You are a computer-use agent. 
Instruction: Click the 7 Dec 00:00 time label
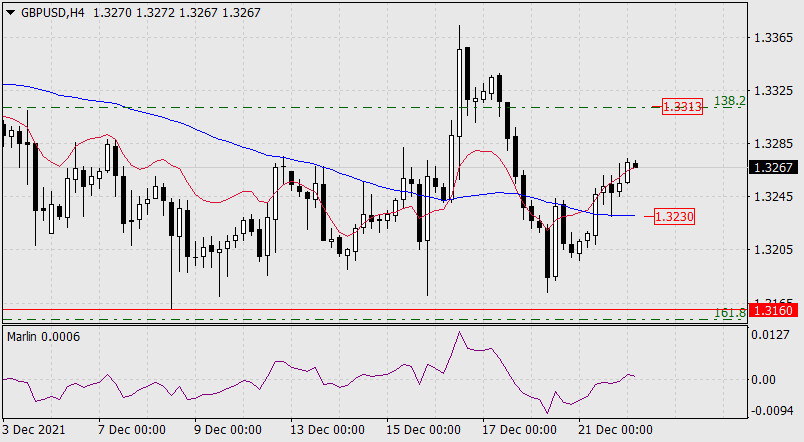click(x=132, y=429)
